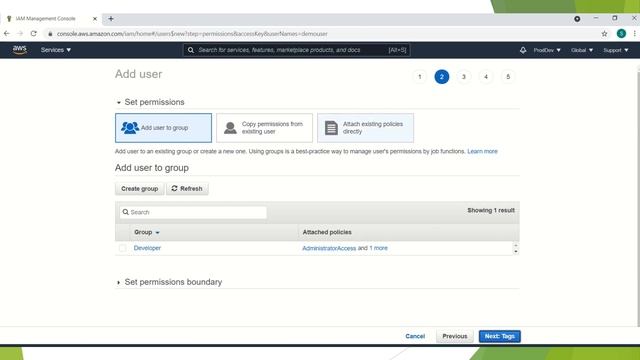640x360 pixels.
Task: Bookmark this page with the star
Action: (604, 34)
